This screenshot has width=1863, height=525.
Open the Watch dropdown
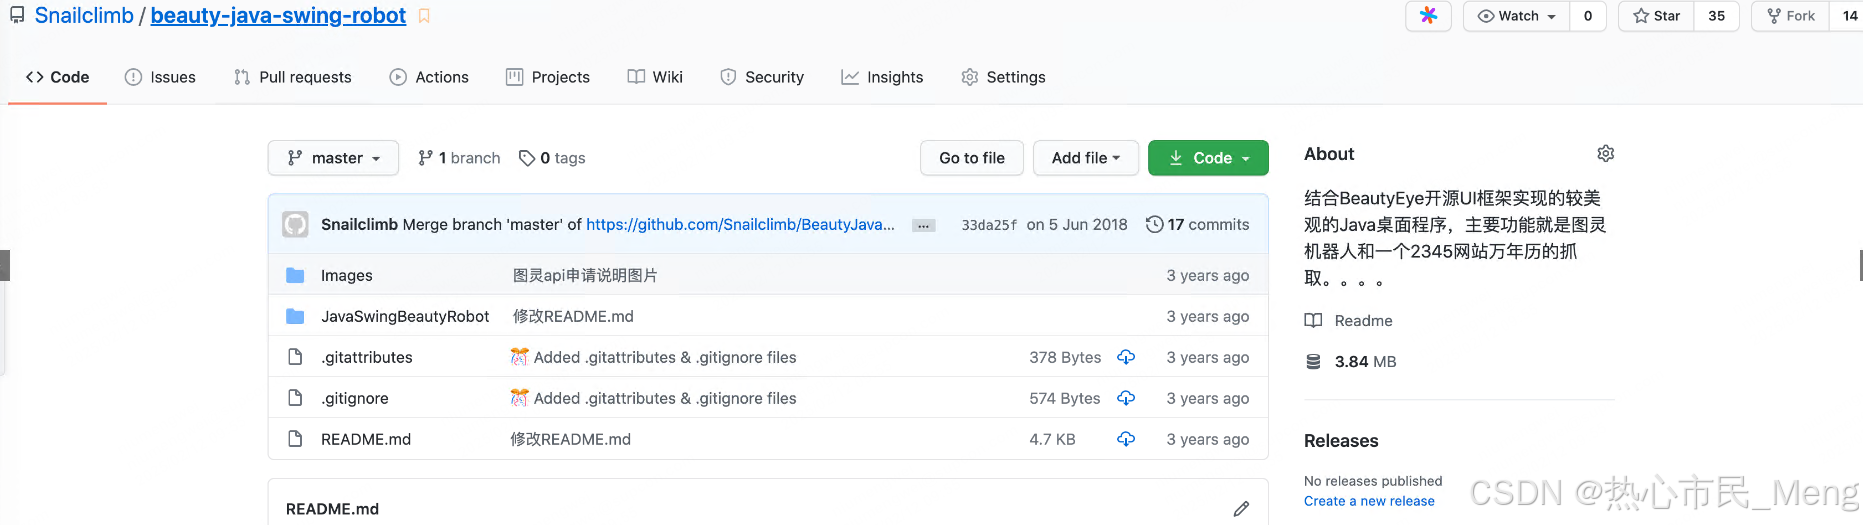1517,16
